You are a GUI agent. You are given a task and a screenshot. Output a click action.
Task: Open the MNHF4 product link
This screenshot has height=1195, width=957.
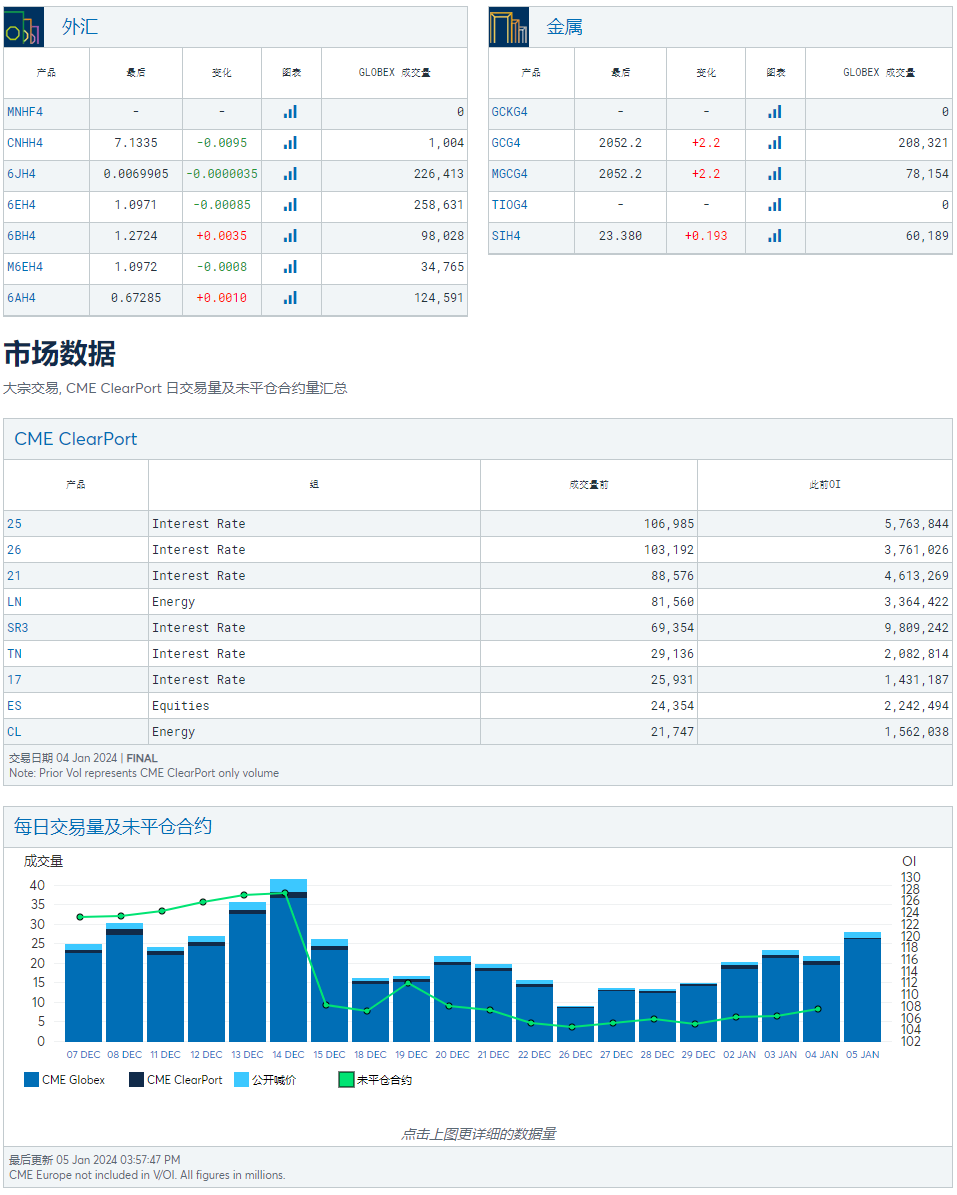coord(25,112)
